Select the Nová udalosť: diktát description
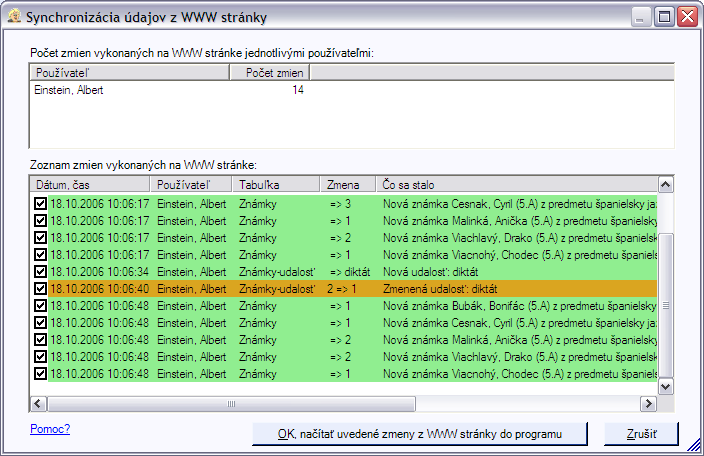 [430, 272]
